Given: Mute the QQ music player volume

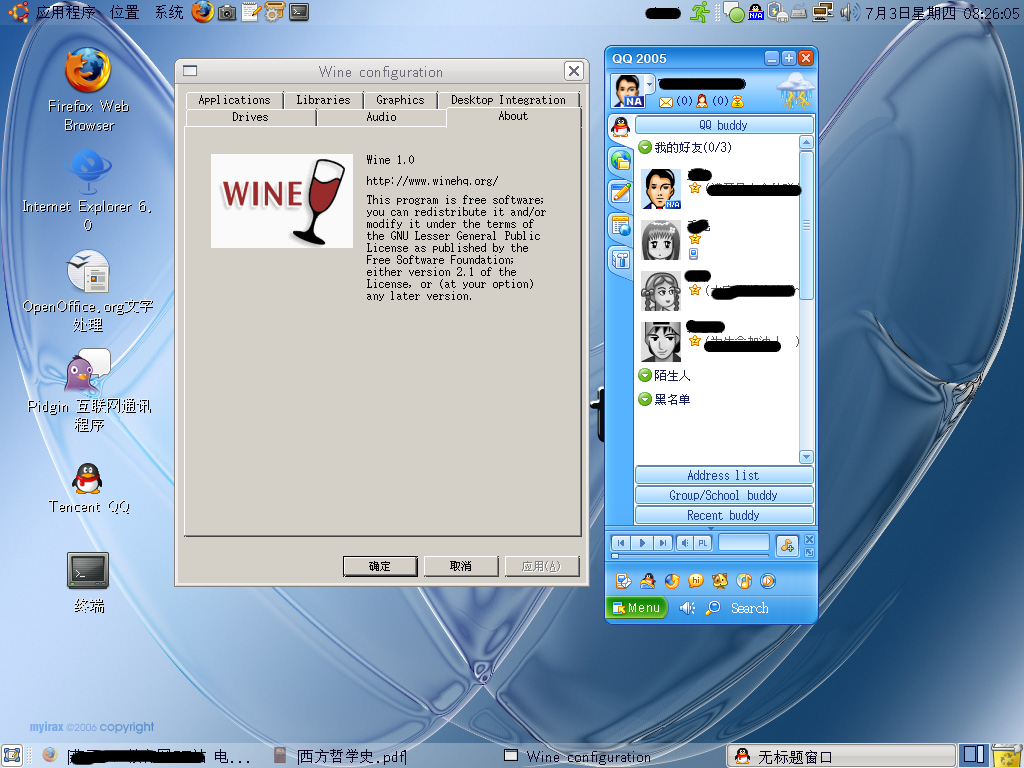Looking at the screenshot, I should click(684, 543).
